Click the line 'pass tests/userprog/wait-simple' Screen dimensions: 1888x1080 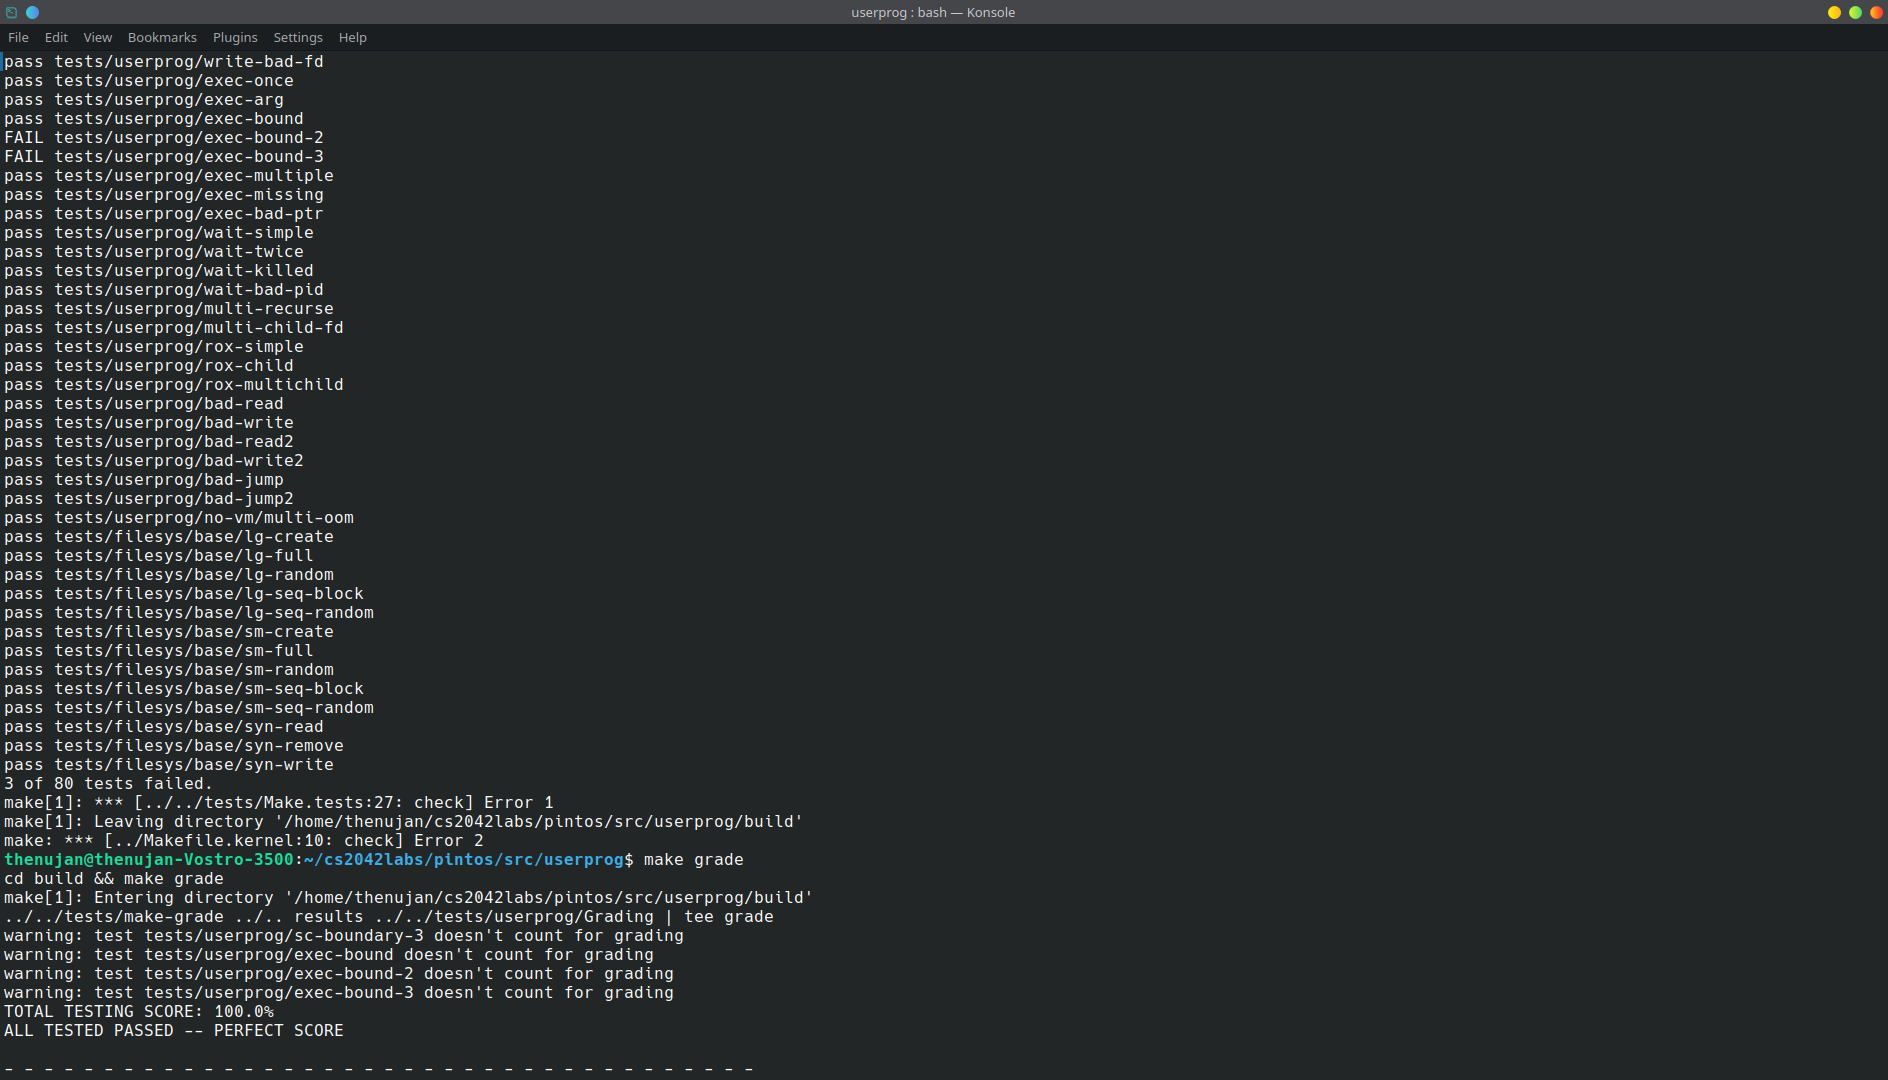coord(159,233)
